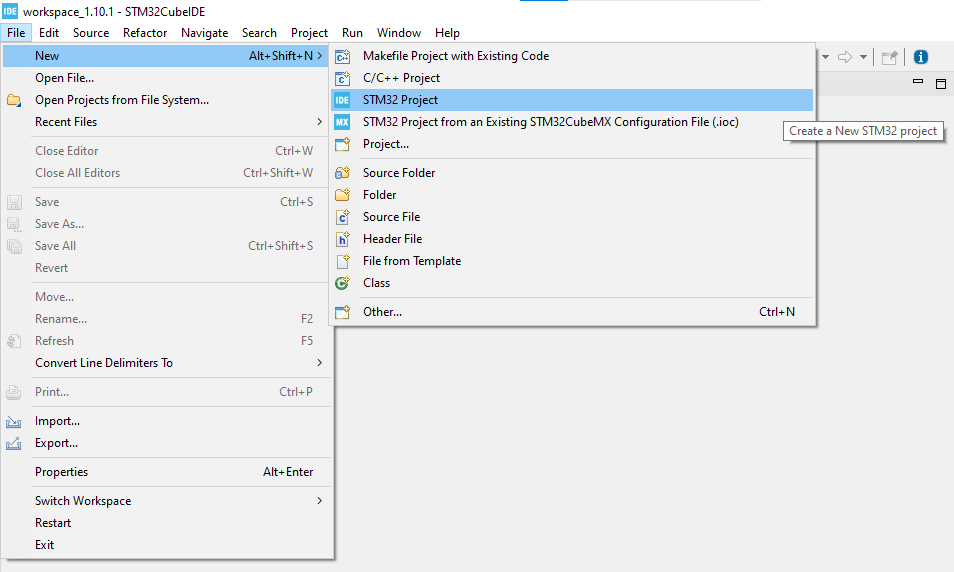
Task: Click the Export icon in File menu
Action: (x=14, y=444)
